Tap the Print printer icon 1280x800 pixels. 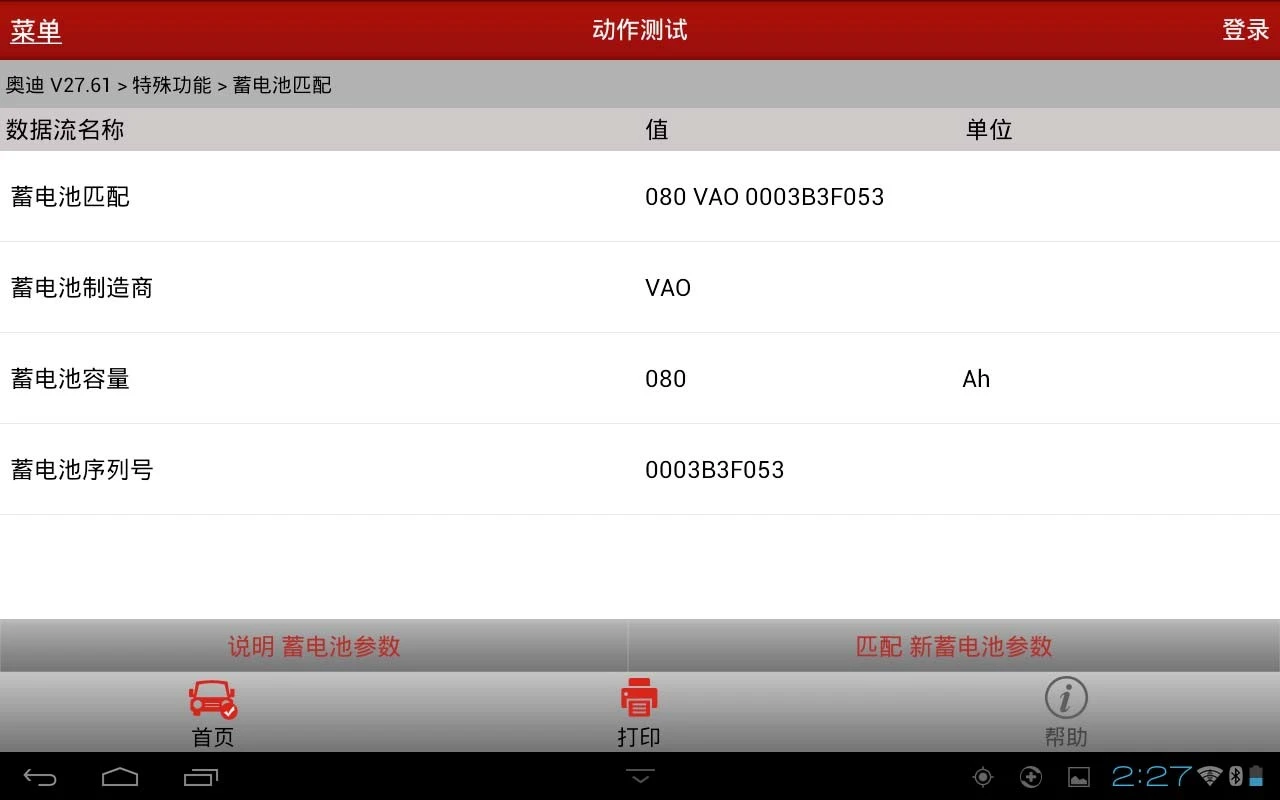pyautogui.click(x=639, y=698)
